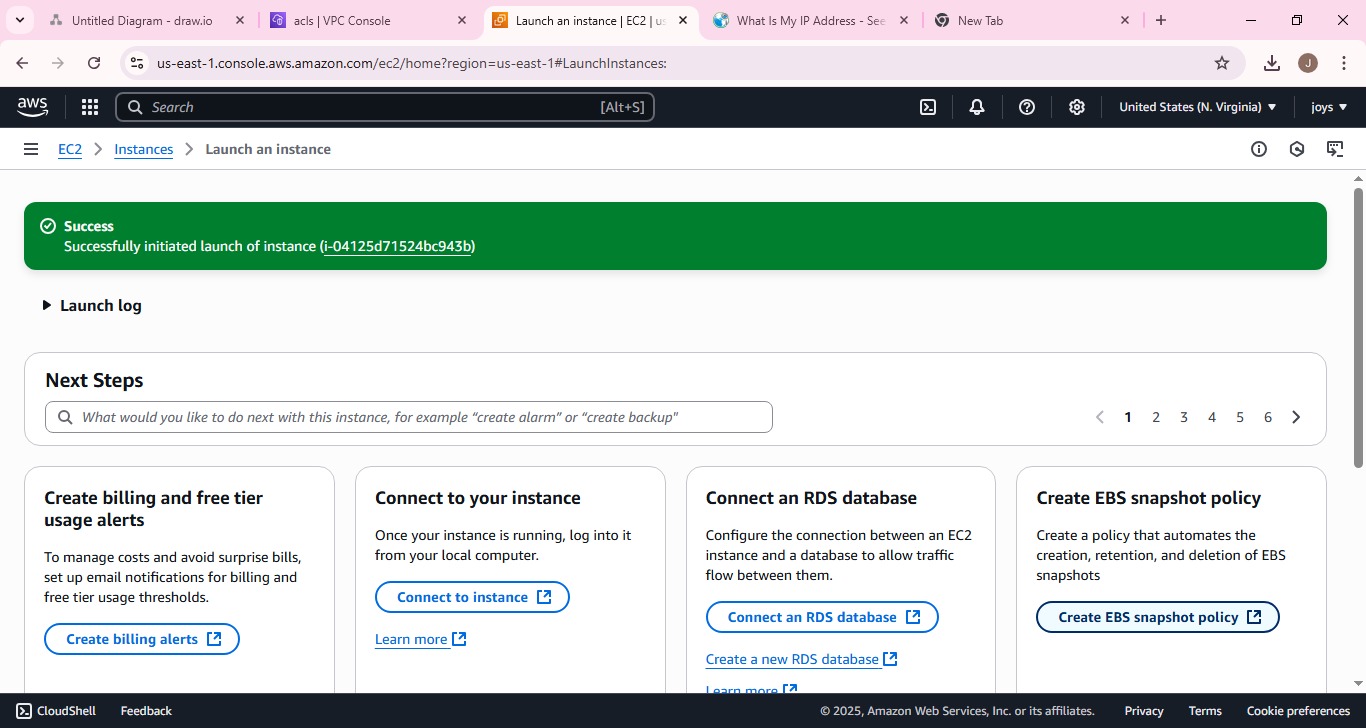Go to the next page of Next Steps
This screenshot has width=1366, height=728.
click(1296, 417)
